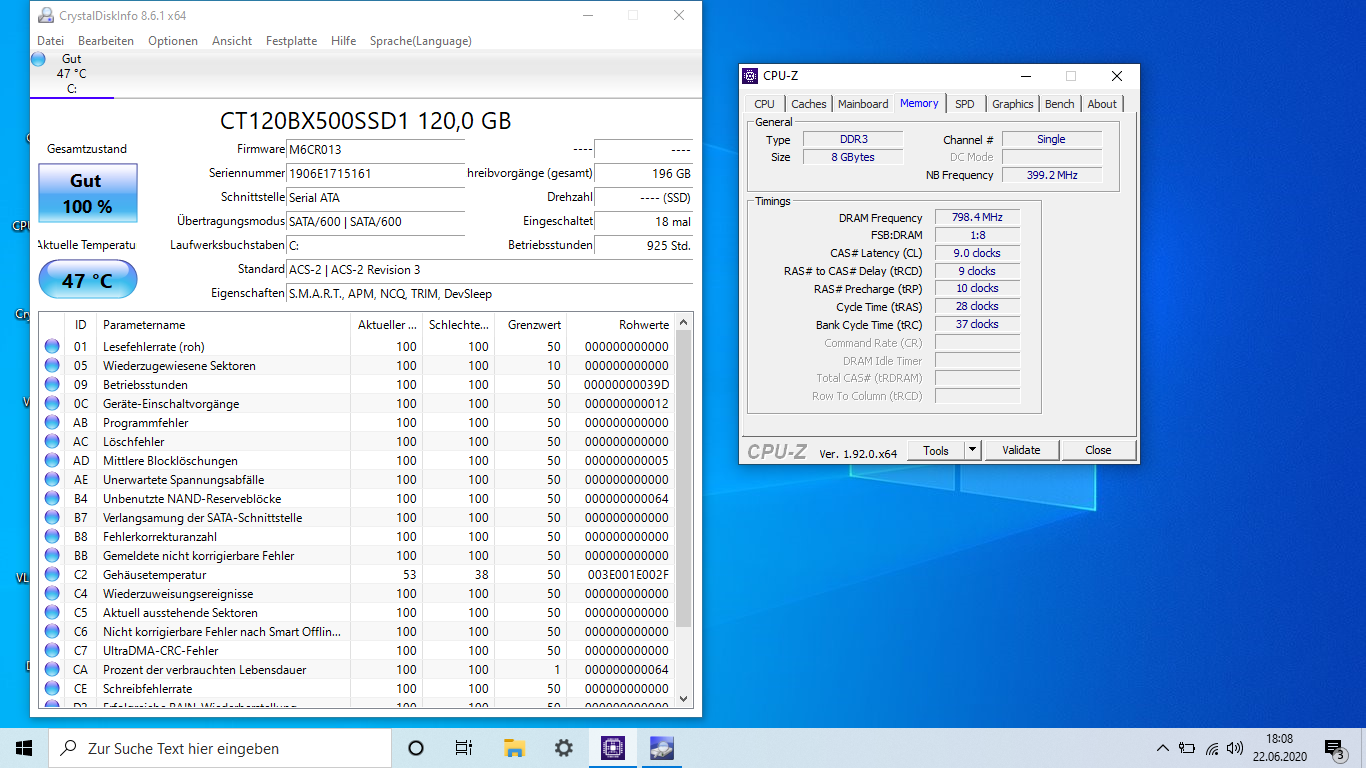Viewport: 1366px width, 768px height.
Task: Click the scroll down arrow of SMART list
Action: coord(684,699)
